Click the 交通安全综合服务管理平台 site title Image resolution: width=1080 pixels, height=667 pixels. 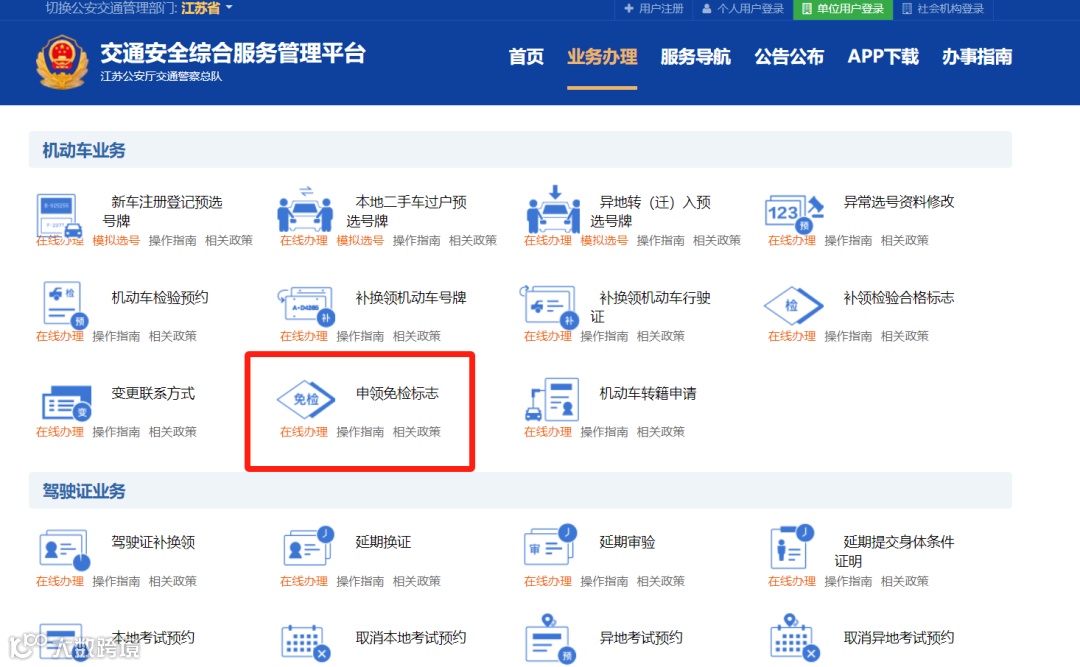[x=233, y=53]
